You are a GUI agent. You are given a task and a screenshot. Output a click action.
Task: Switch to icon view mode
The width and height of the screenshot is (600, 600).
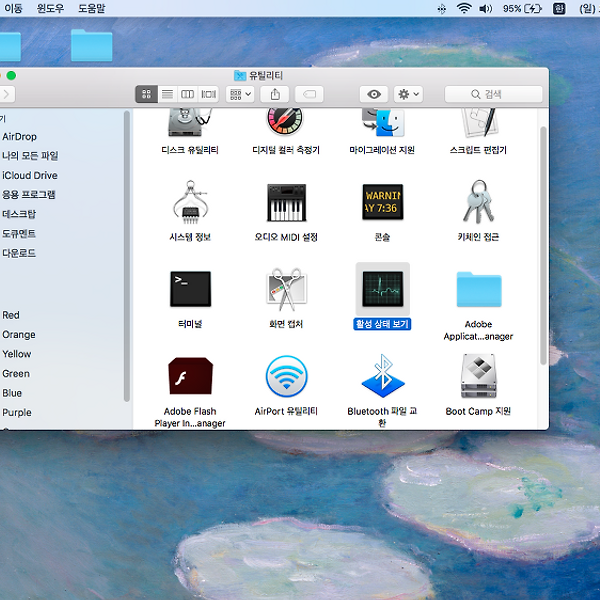(146, 94)
